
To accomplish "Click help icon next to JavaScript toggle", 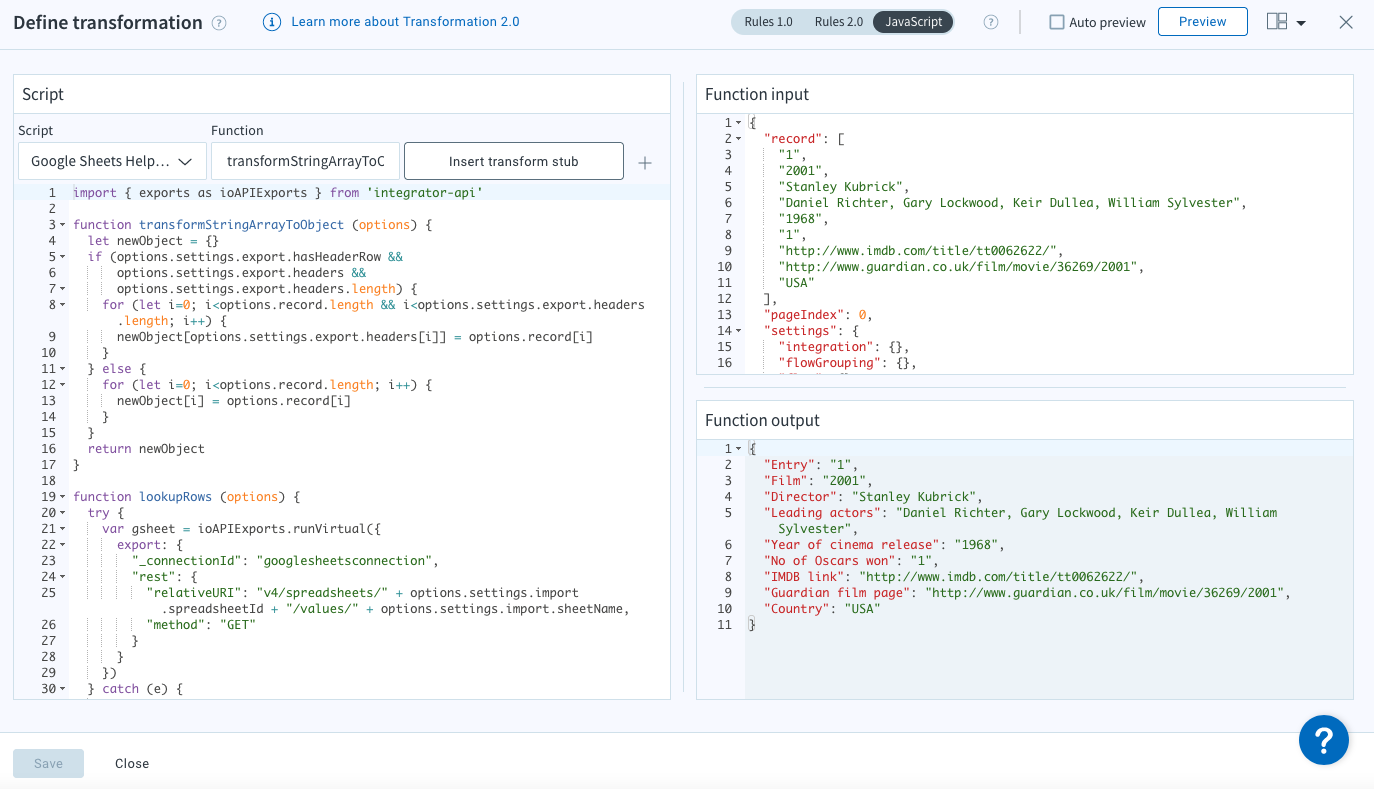I will click(990, 22).
